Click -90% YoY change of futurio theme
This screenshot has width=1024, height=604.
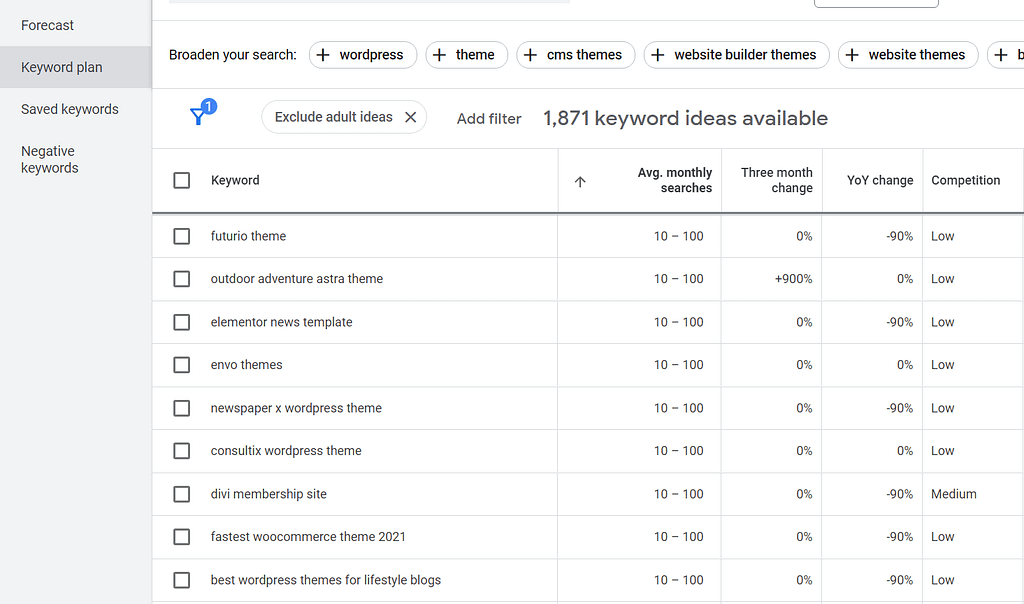[x=899, y=236]
